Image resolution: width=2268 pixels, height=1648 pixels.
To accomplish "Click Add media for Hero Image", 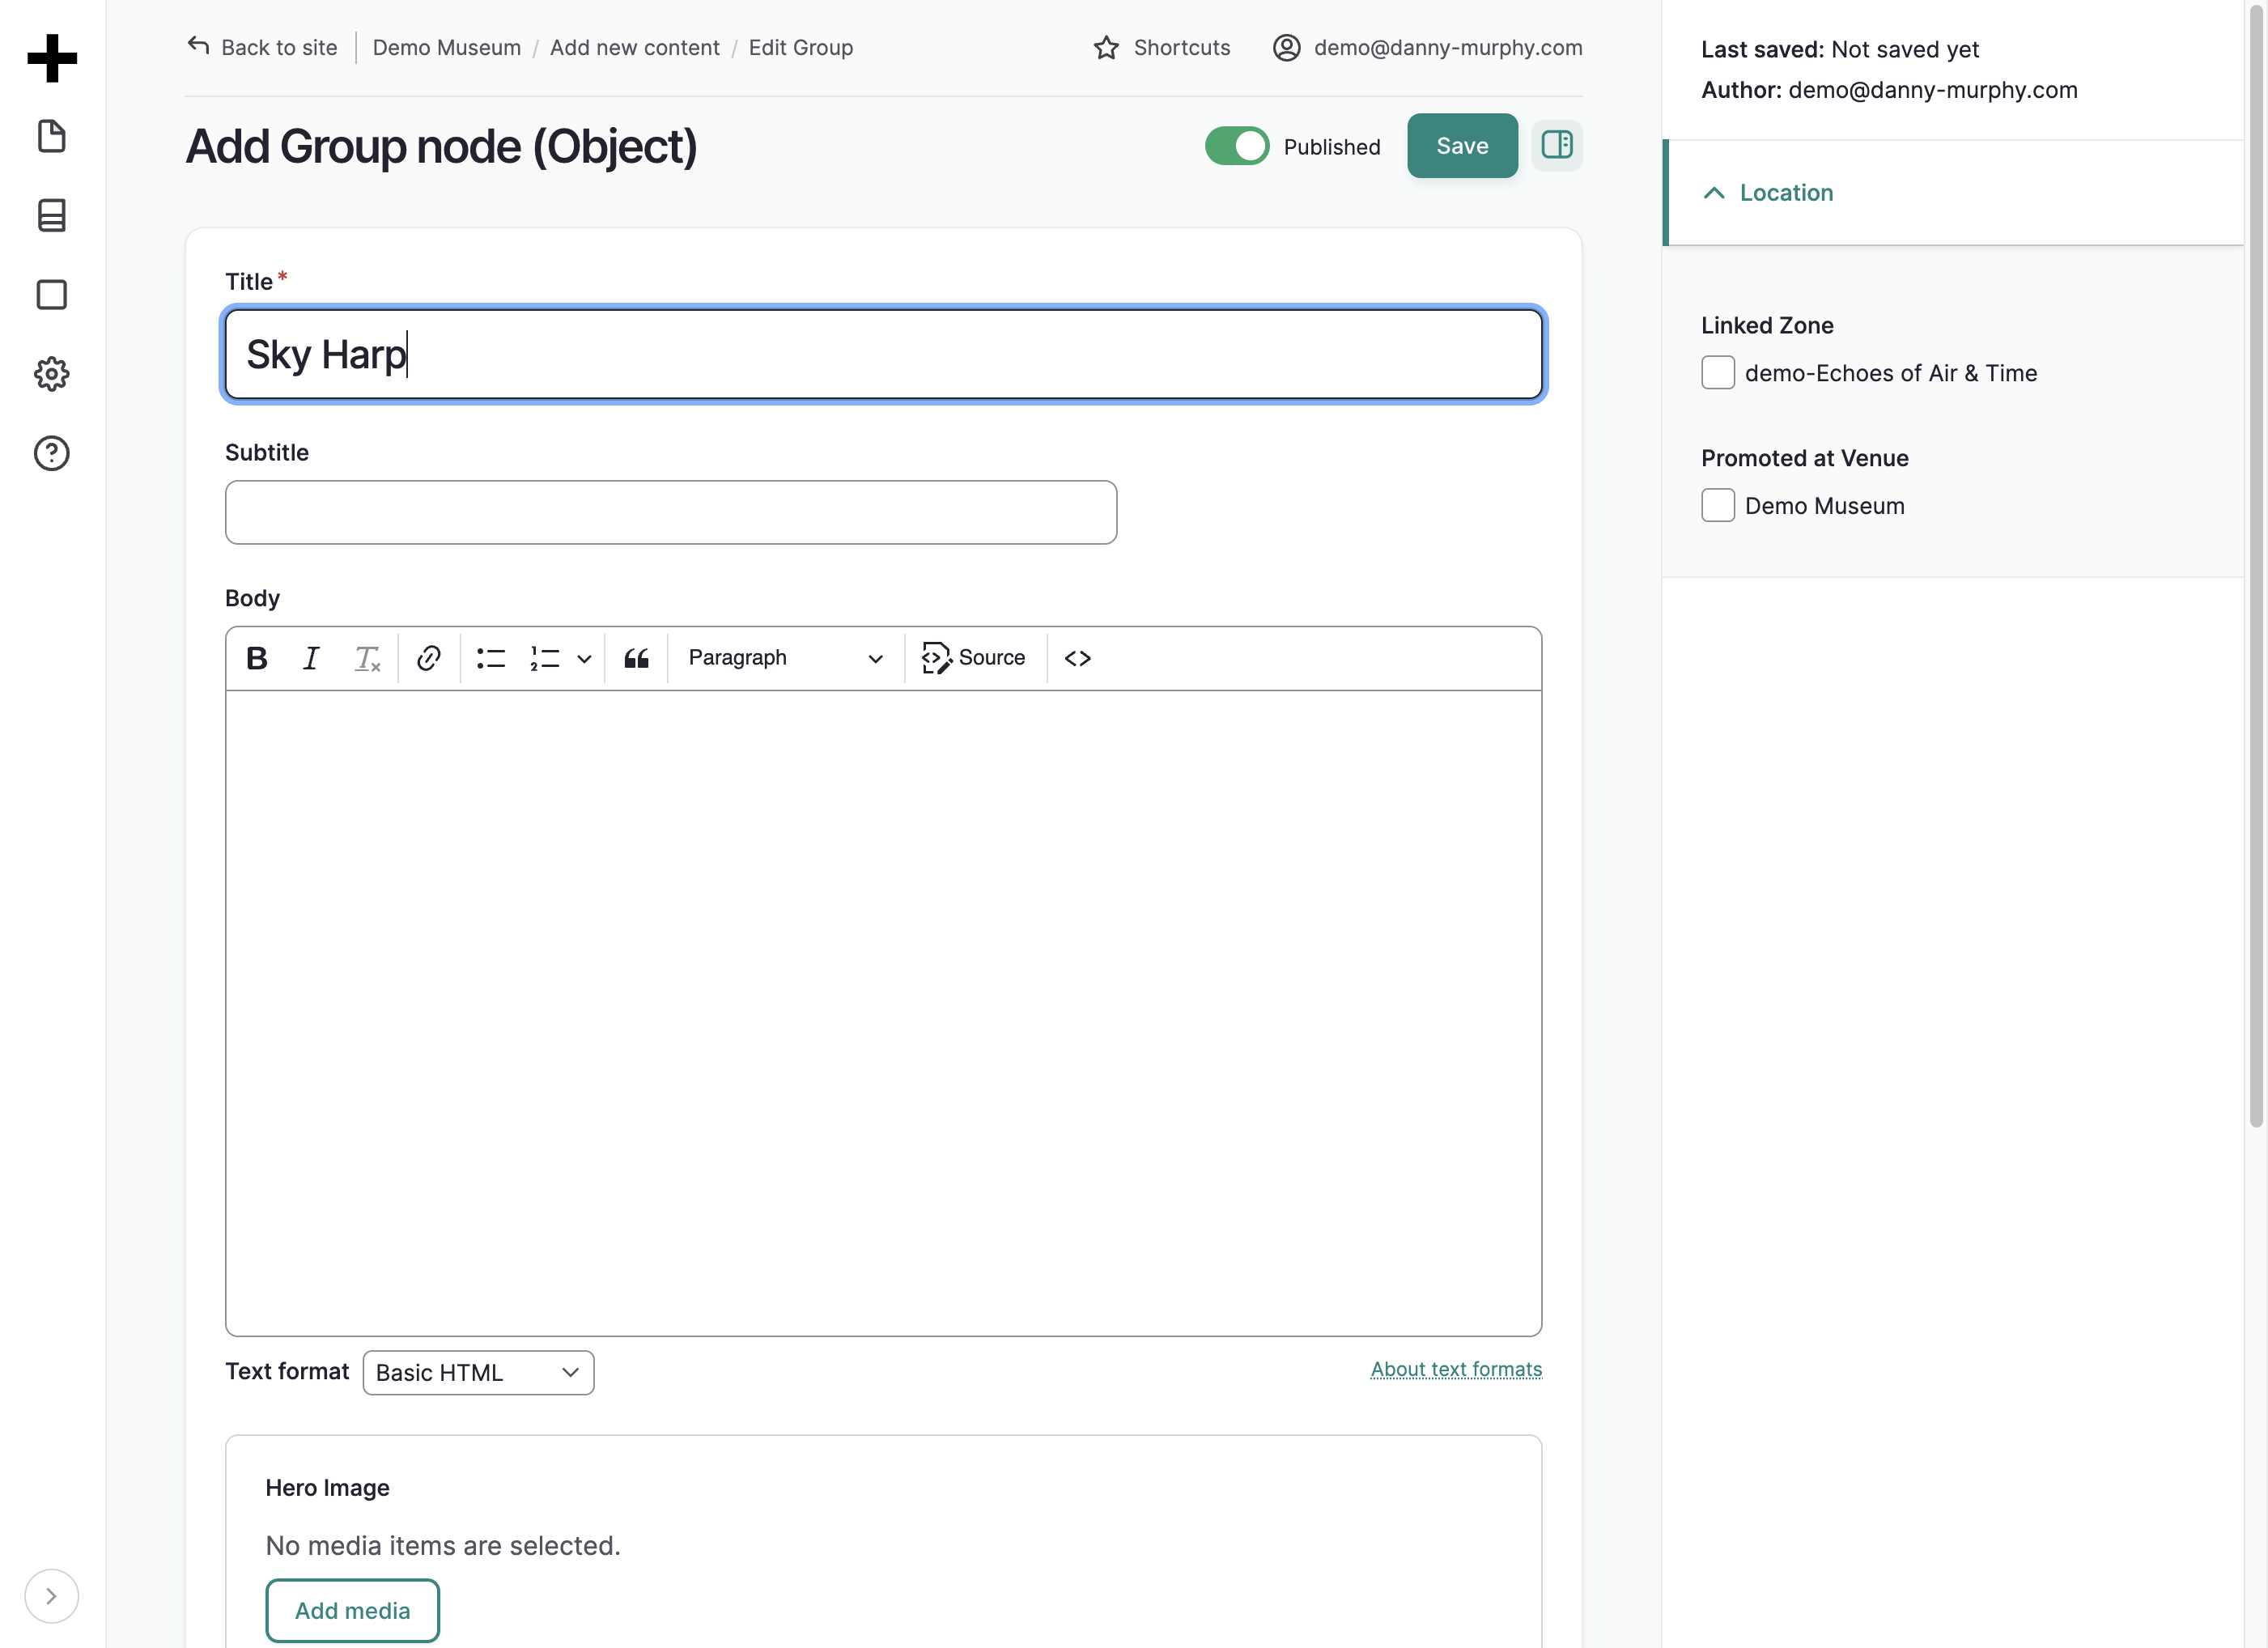I will [352, 1611].
